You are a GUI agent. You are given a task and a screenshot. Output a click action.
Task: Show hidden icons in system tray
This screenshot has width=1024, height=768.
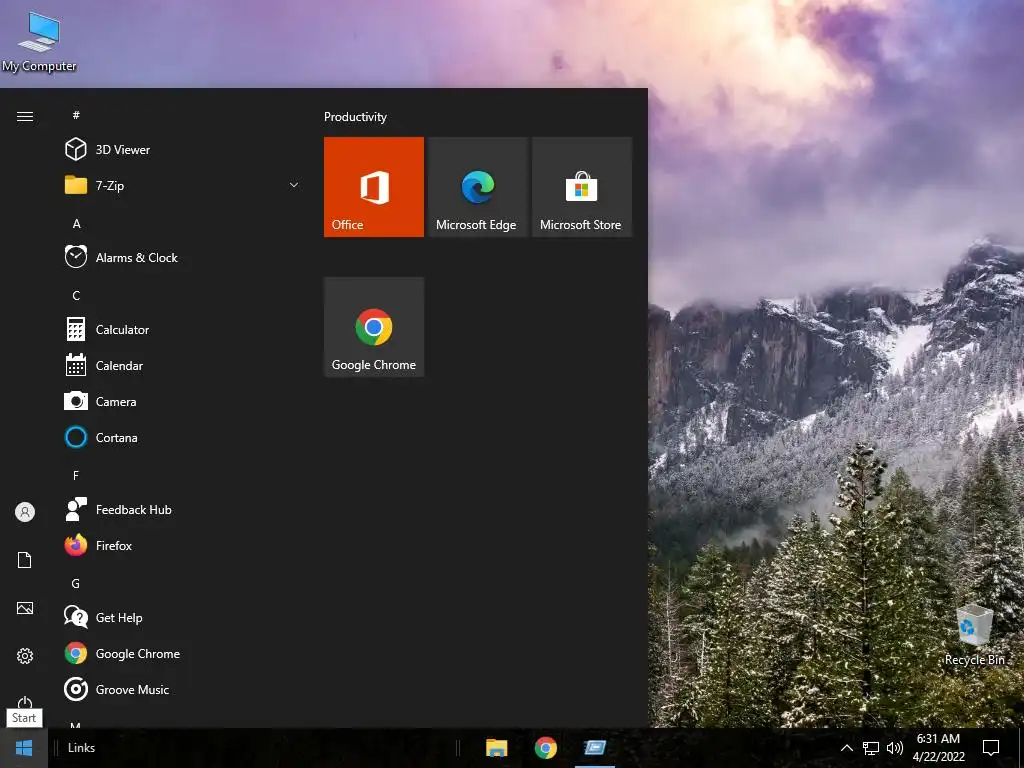pos(846,748)
